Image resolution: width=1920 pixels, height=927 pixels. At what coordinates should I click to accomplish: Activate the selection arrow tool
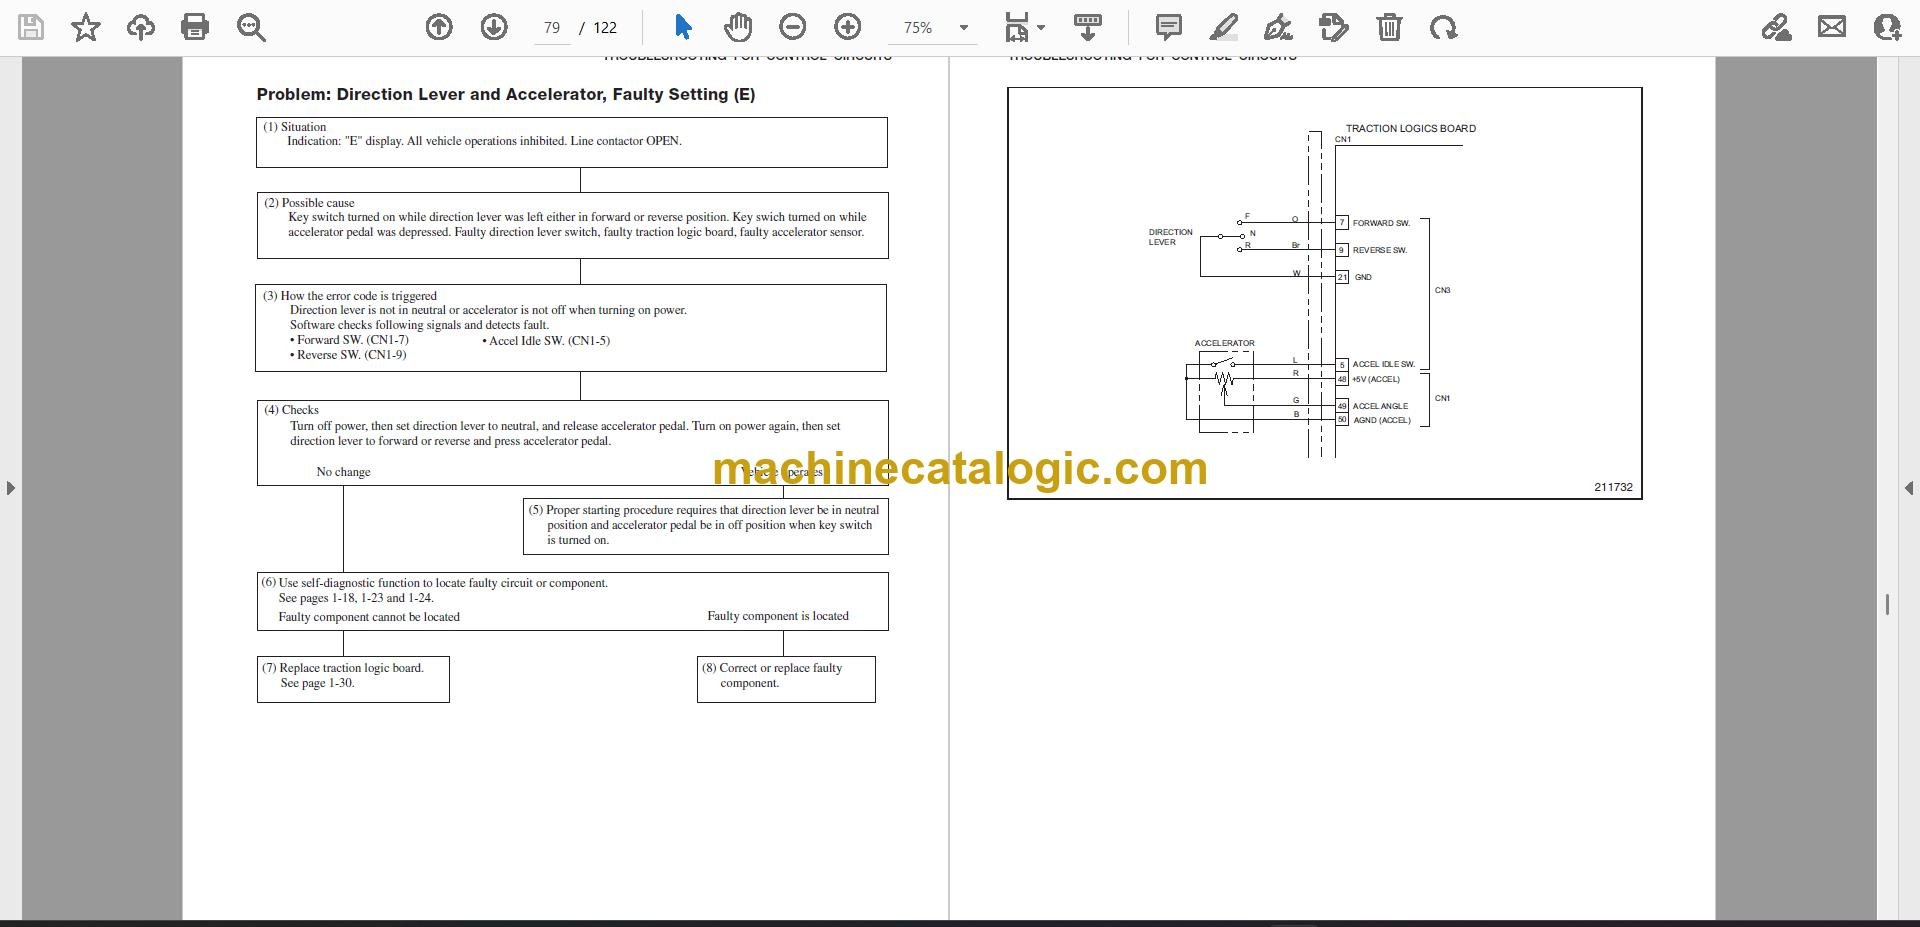(683, 27)
